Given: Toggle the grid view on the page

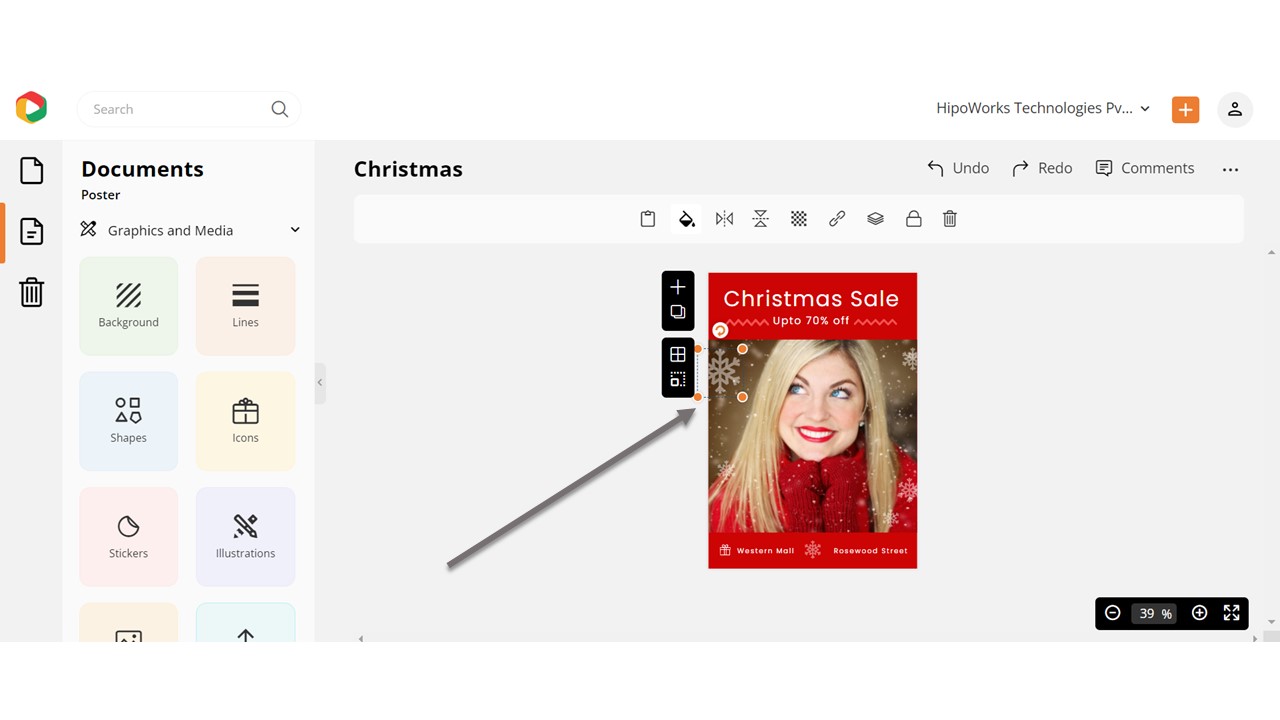Looking at the screenshot, I should click(678, 353).
